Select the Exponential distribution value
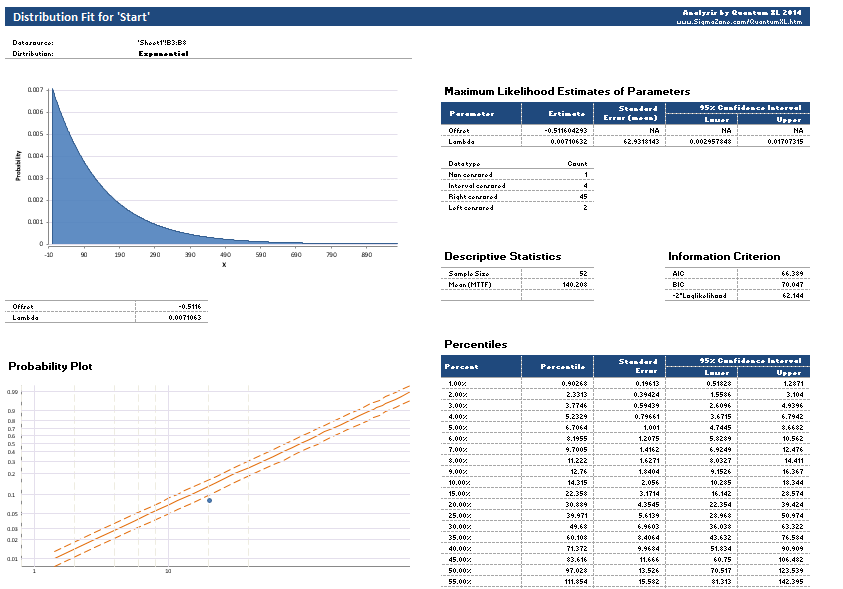 [163, 53]
